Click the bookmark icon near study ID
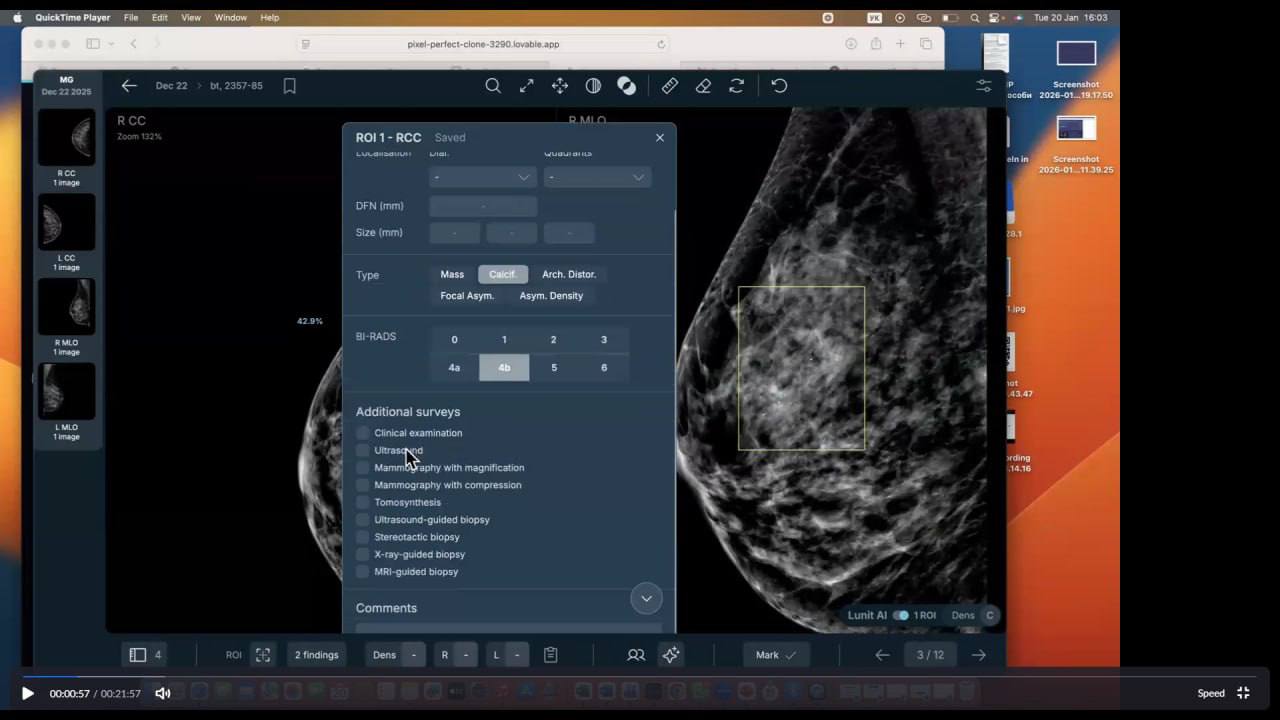 click(290, 86)
